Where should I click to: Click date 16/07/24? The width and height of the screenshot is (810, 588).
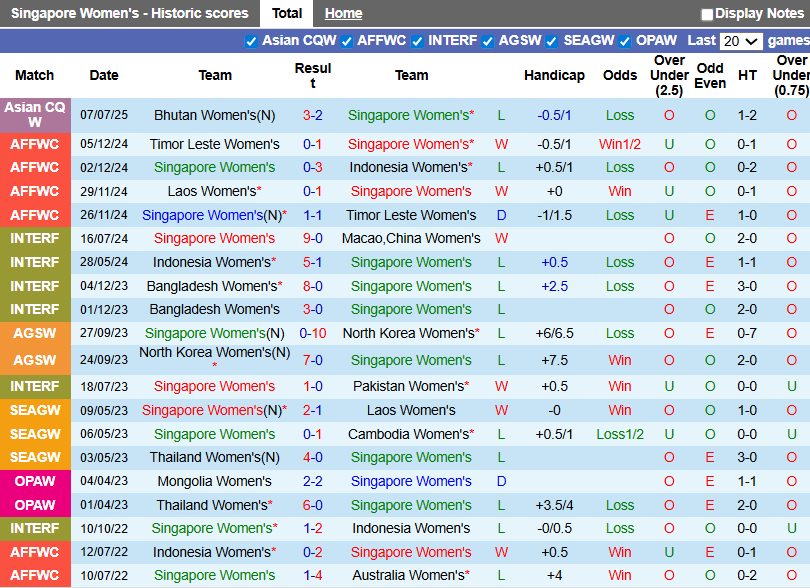(104, 238)
